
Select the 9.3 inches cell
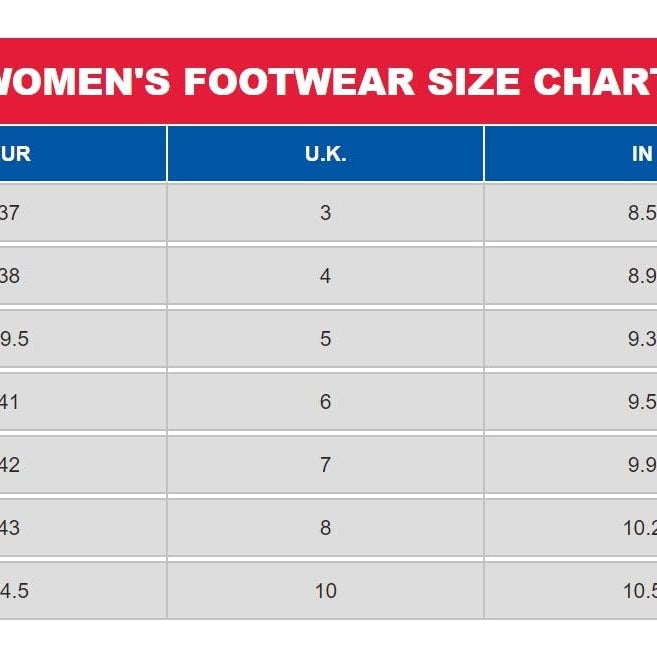pos(641,339)
